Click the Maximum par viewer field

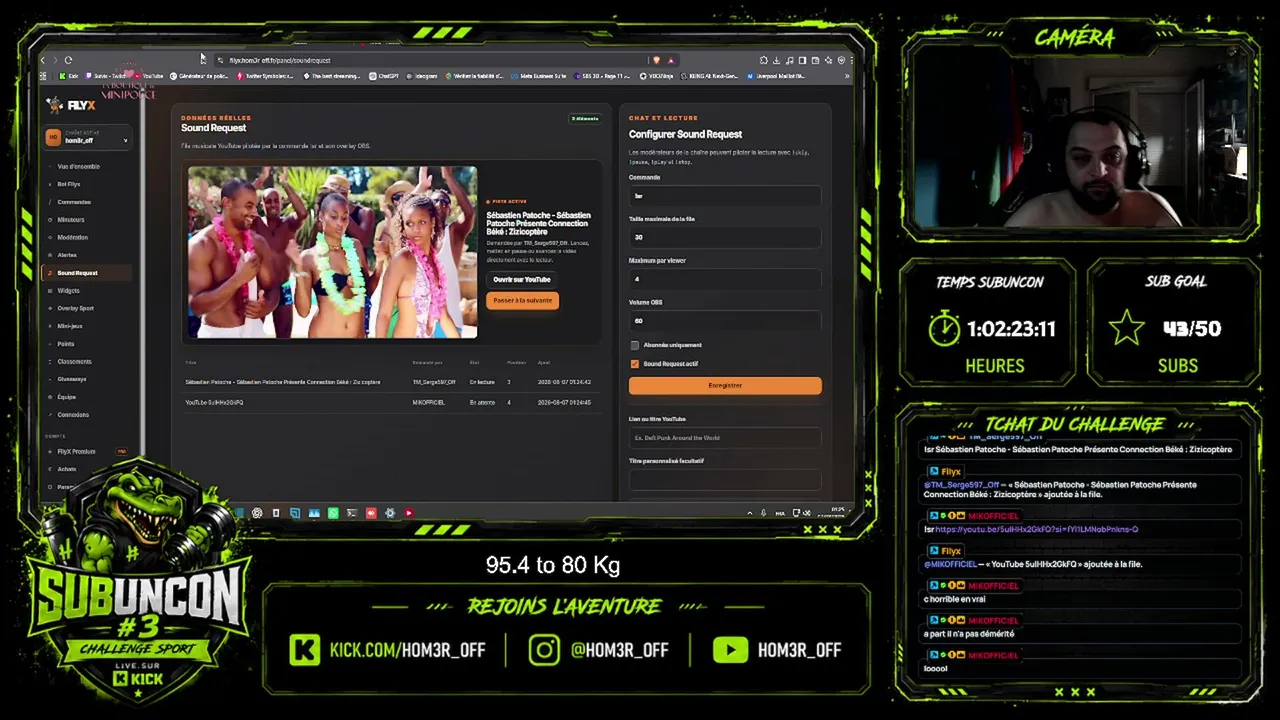(725, 279)
